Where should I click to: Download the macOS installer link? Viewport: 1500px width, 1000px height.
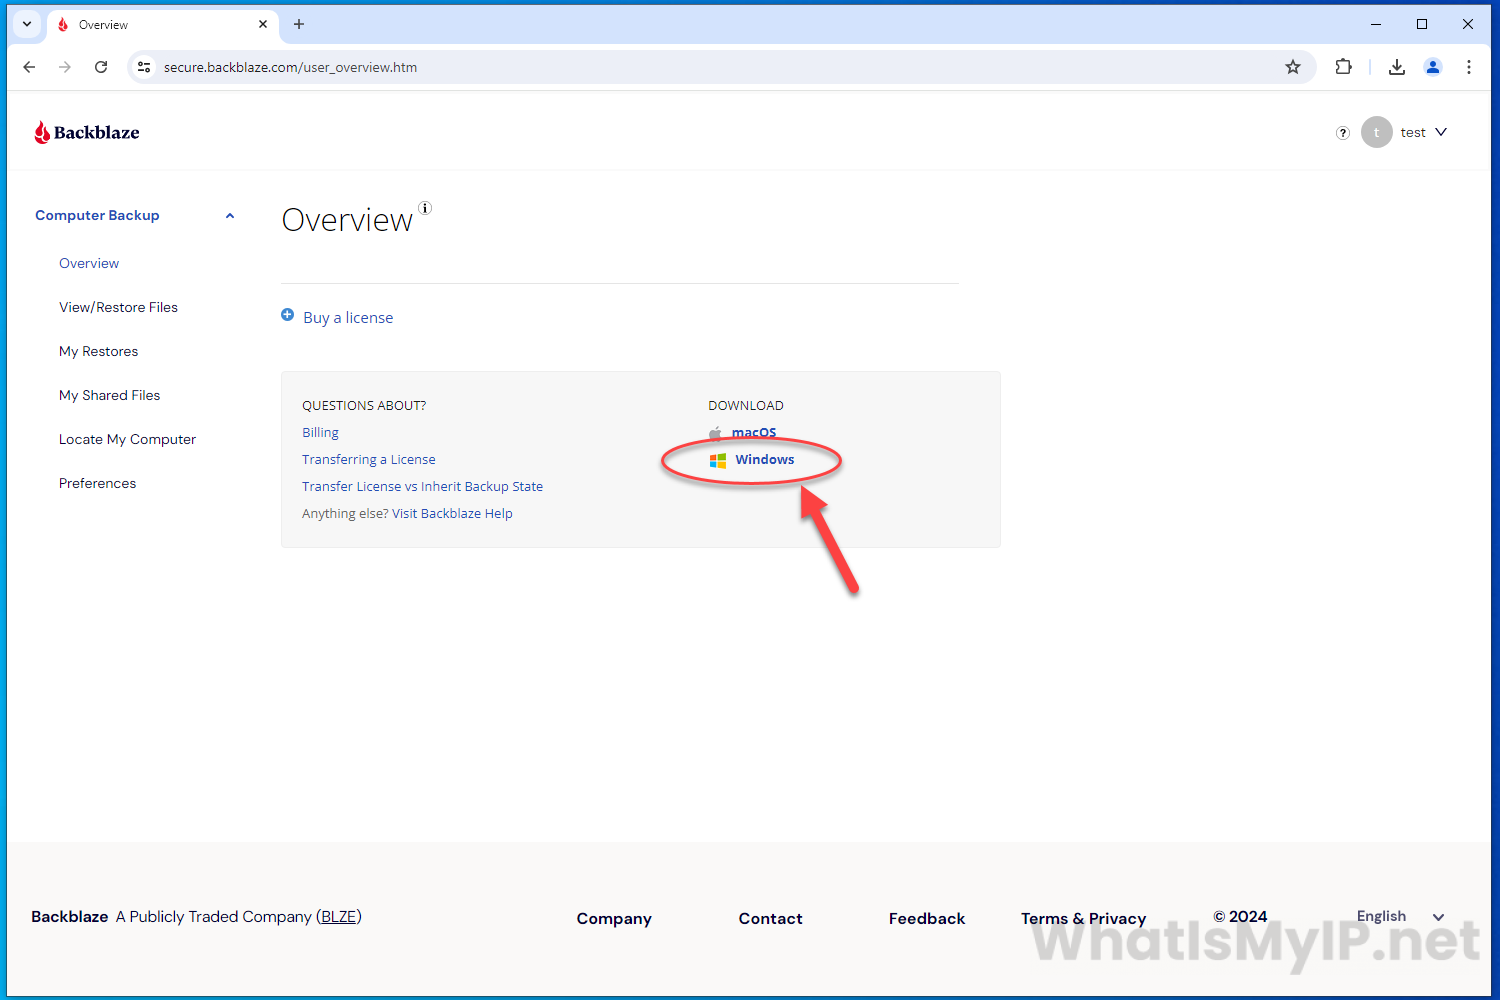coord(754,433)
